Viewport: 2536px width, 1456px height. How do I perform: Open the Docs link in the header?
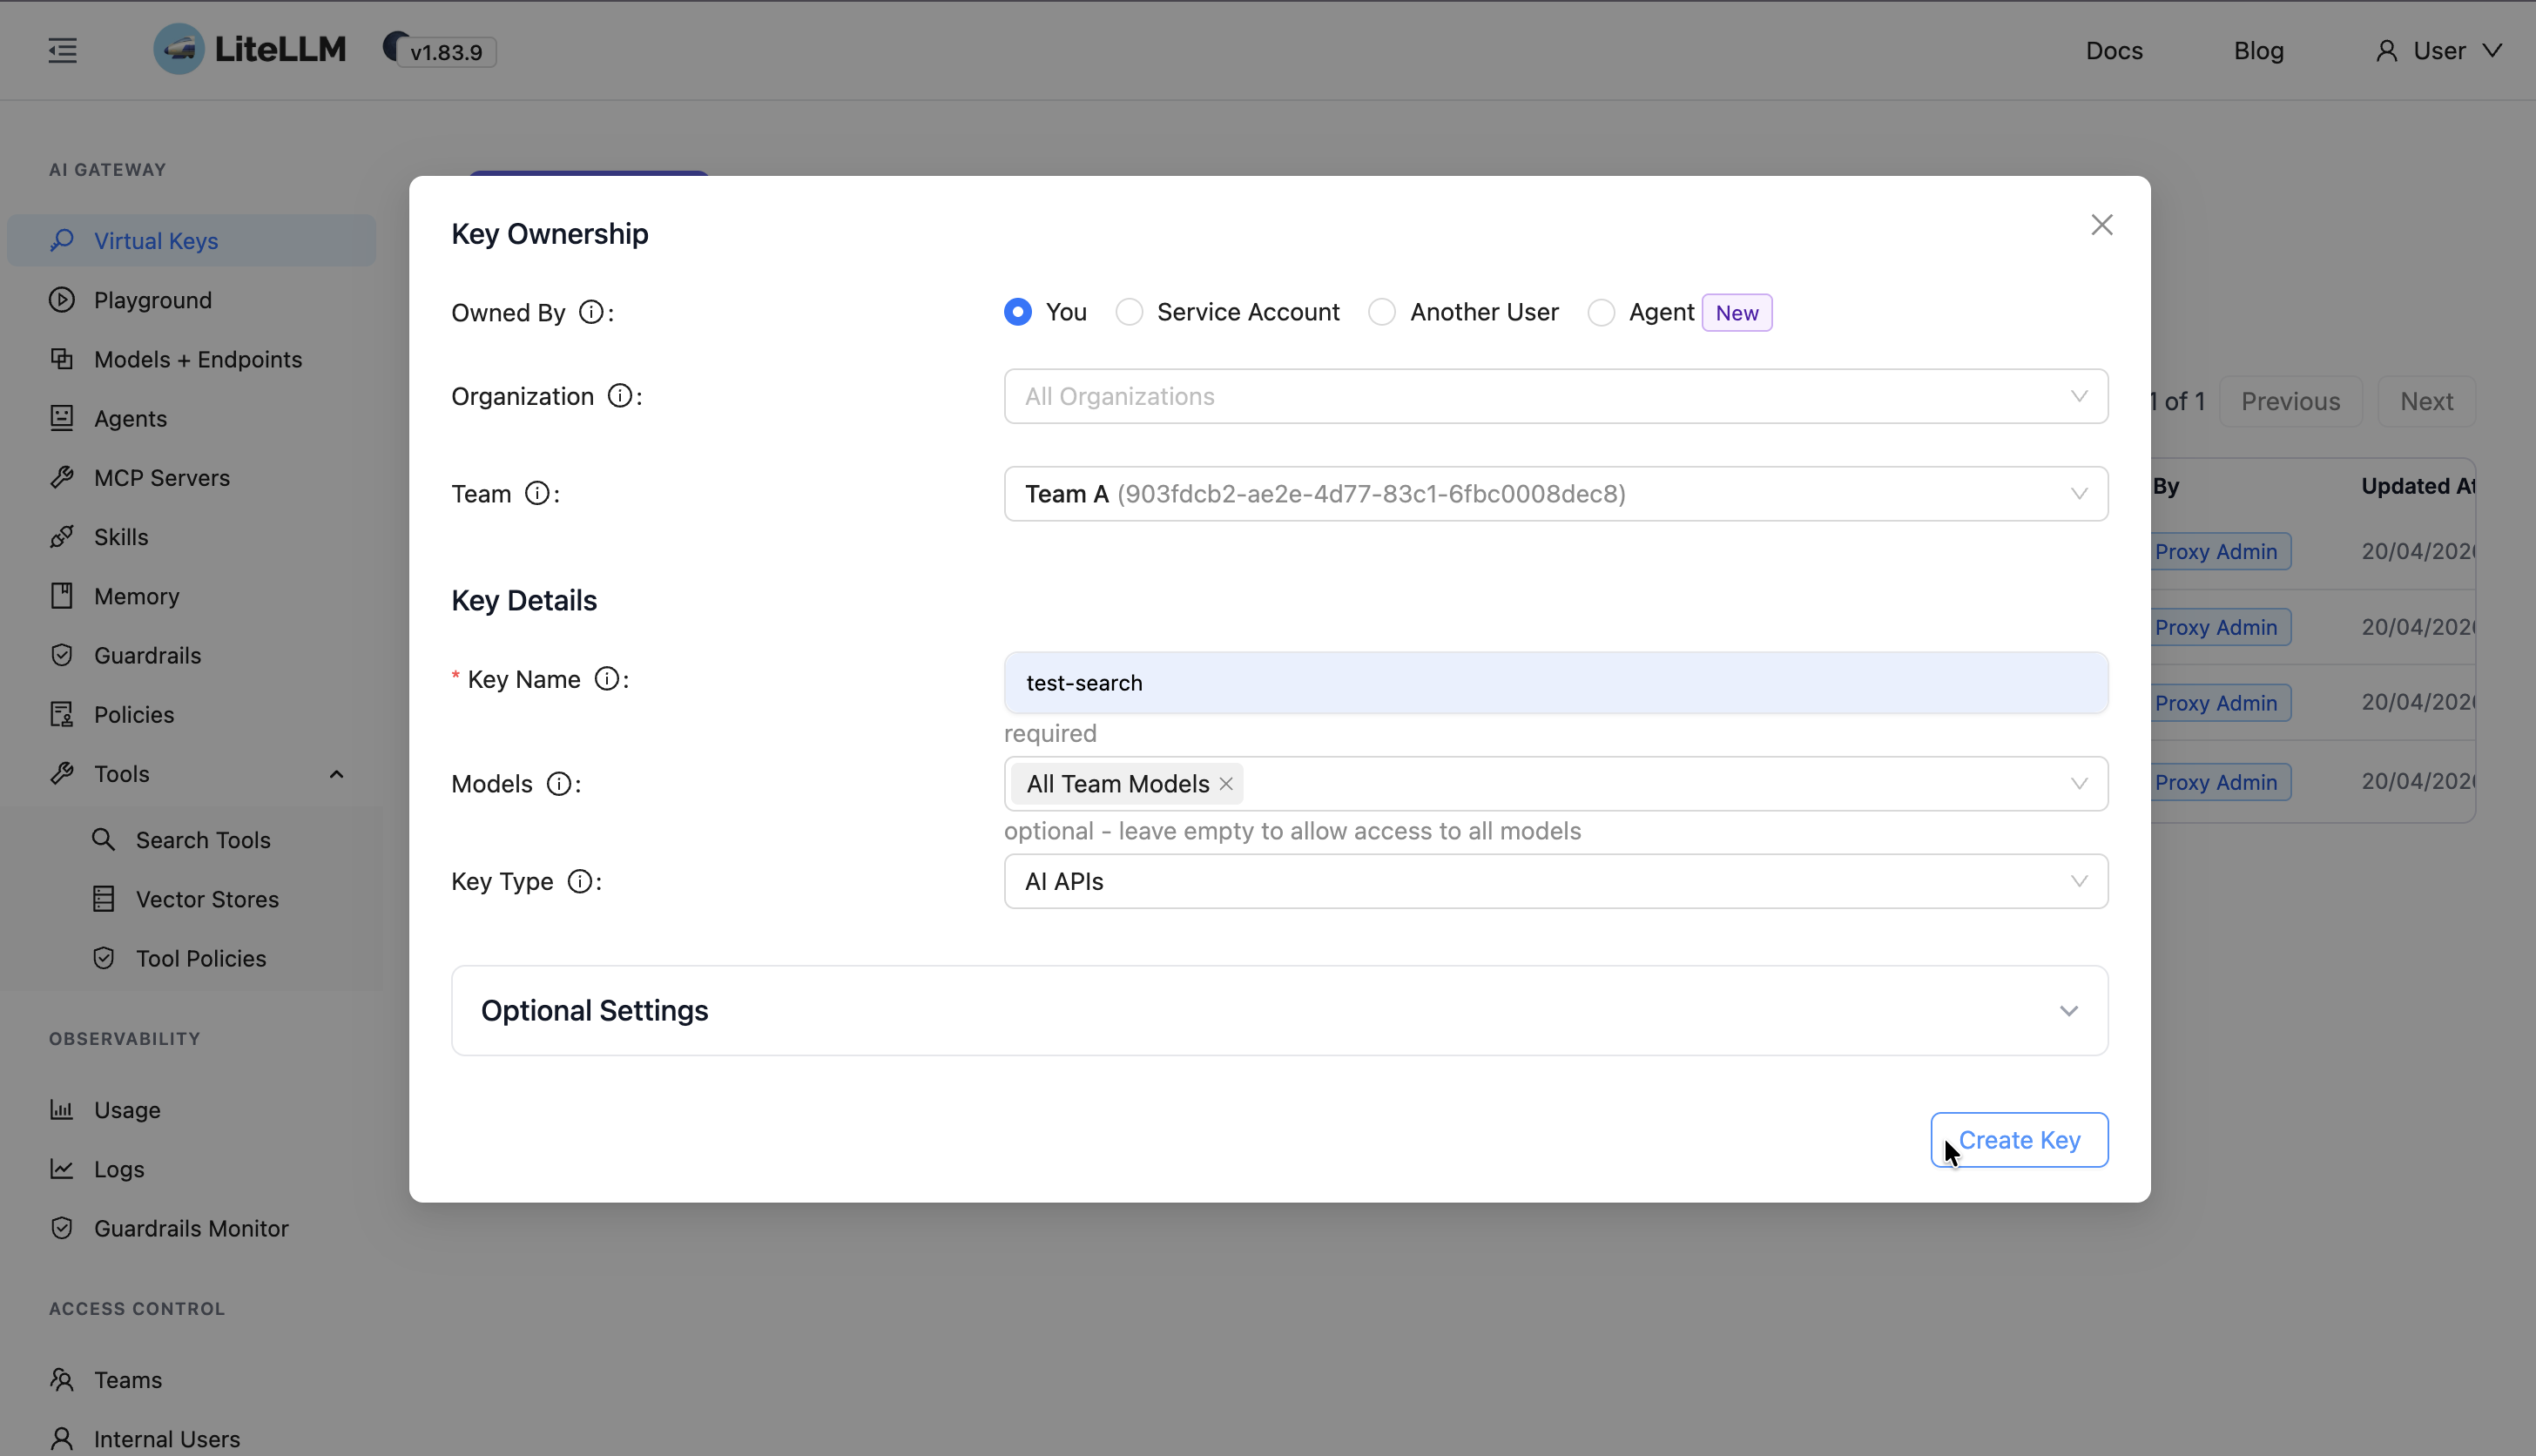[2113, 51]
